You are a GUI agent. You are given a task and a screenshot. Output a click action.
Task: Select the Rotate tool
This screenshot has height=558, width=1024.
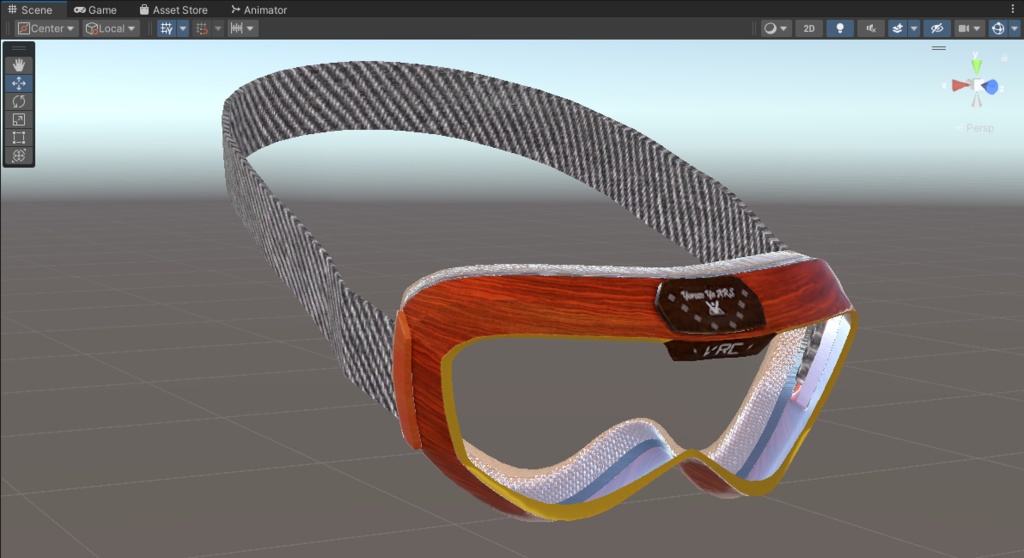(x=18, y=101)
